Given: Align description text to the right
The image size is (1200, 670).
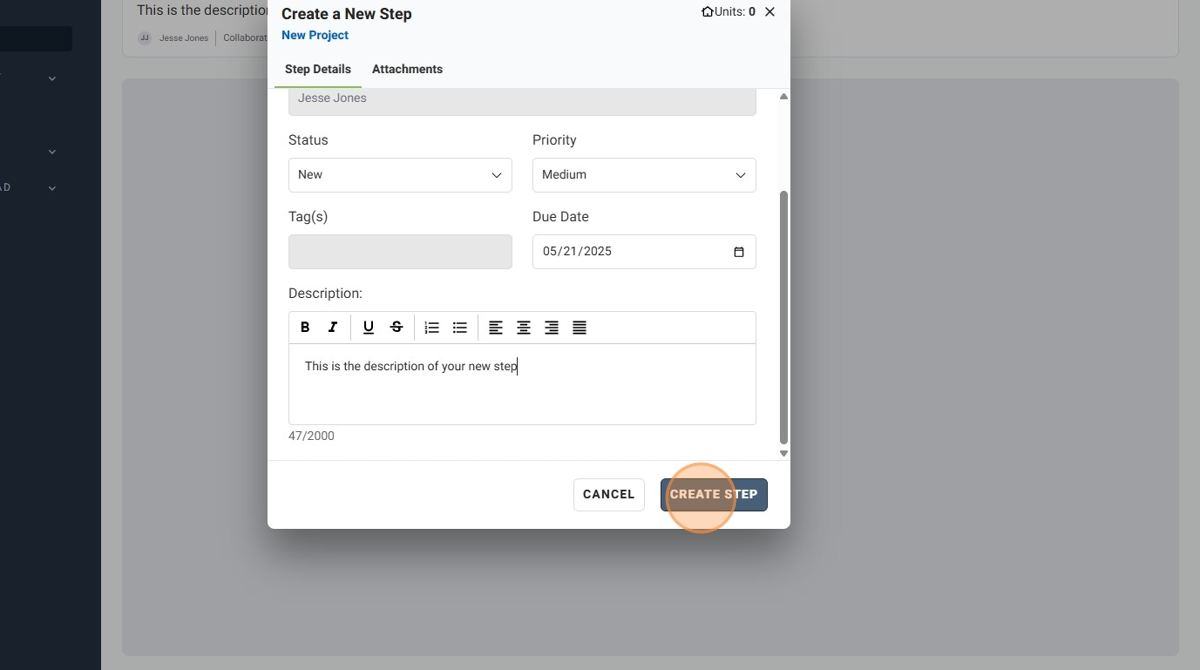Looking at the screenshot, I should [551, 327].
